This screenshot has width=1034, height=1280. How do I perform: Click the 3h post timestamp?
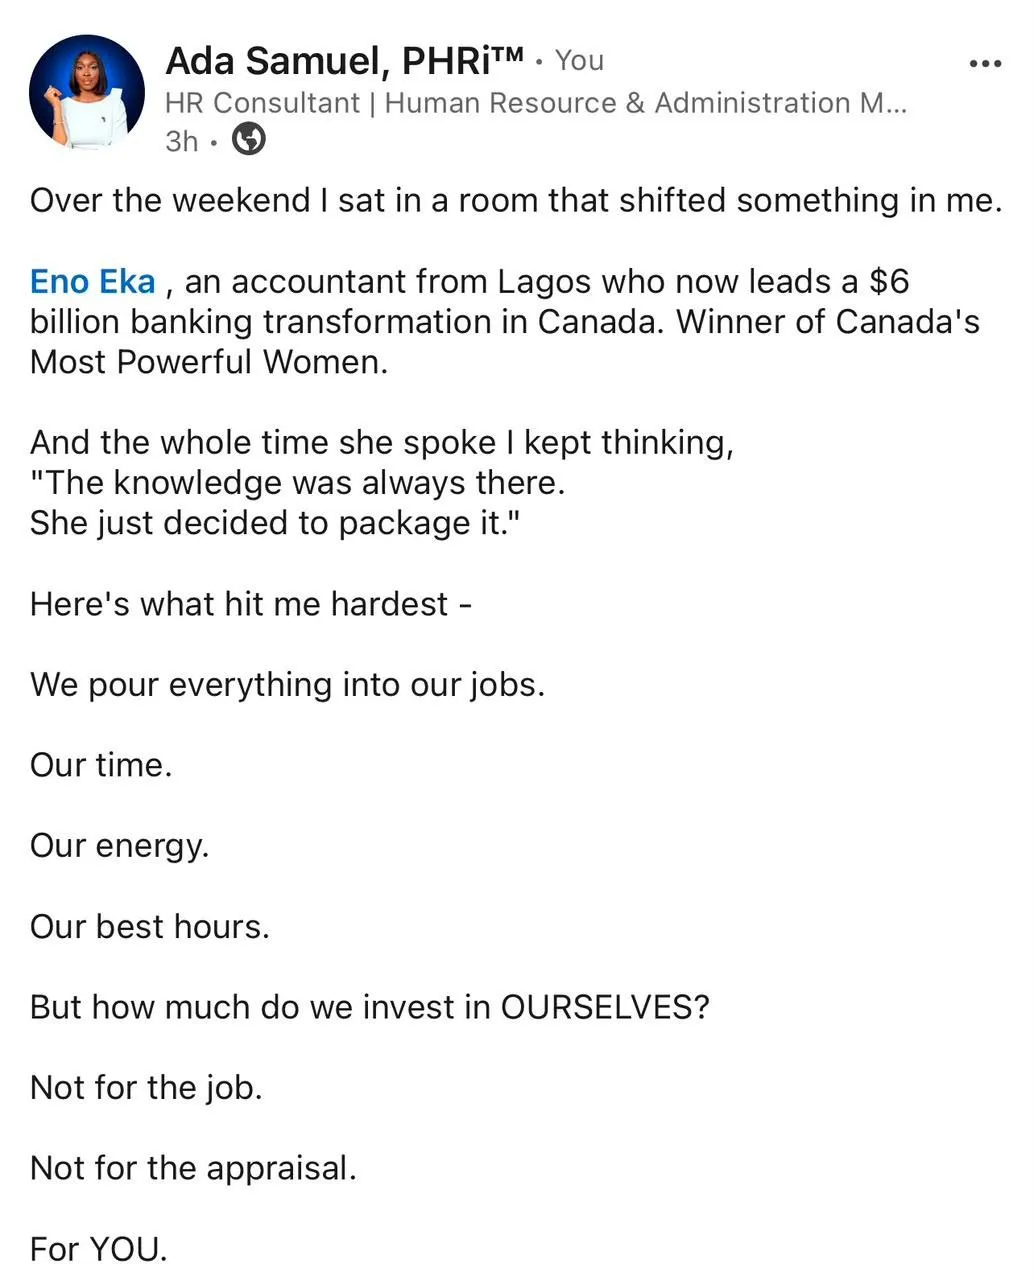(x=181, y=141)
